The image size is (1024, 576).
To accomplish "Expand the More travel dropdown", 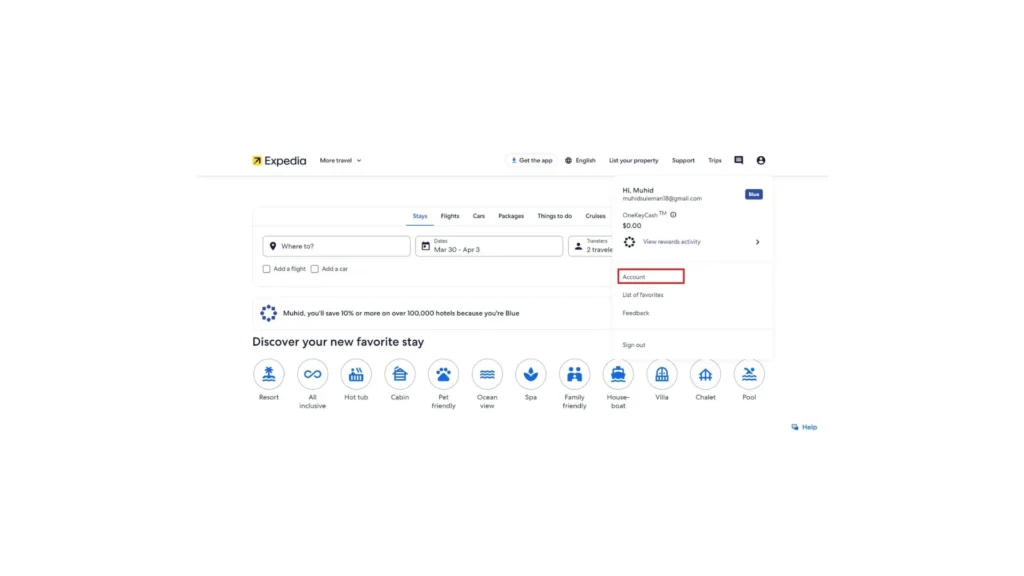I will [340, 160].
